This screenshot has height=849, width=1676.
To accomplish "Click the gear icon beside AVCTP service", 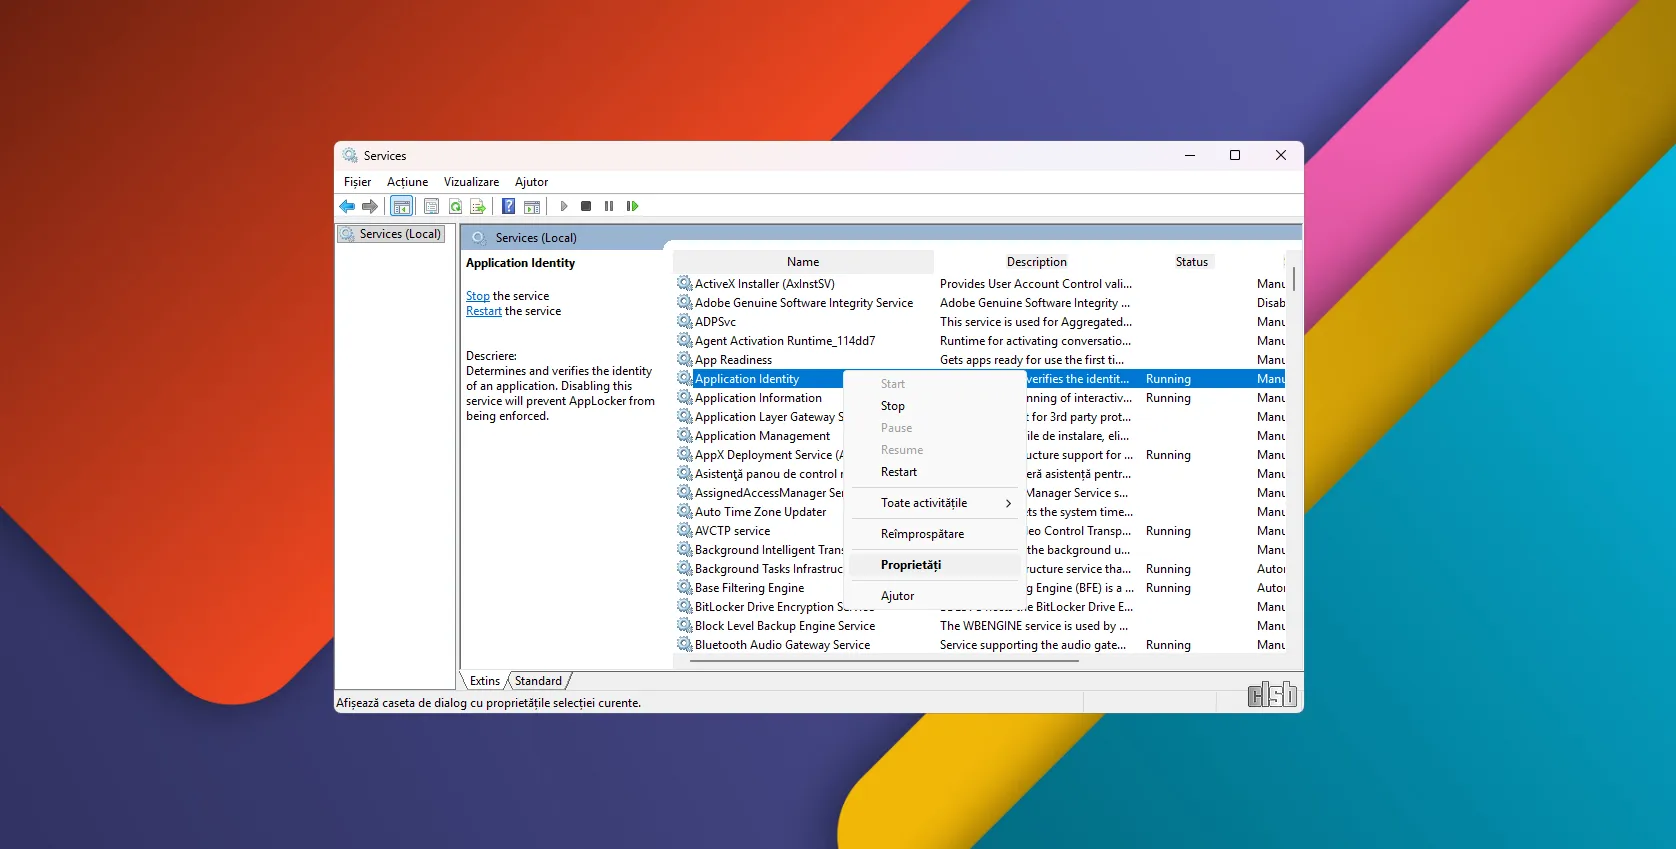I will 684,530.
